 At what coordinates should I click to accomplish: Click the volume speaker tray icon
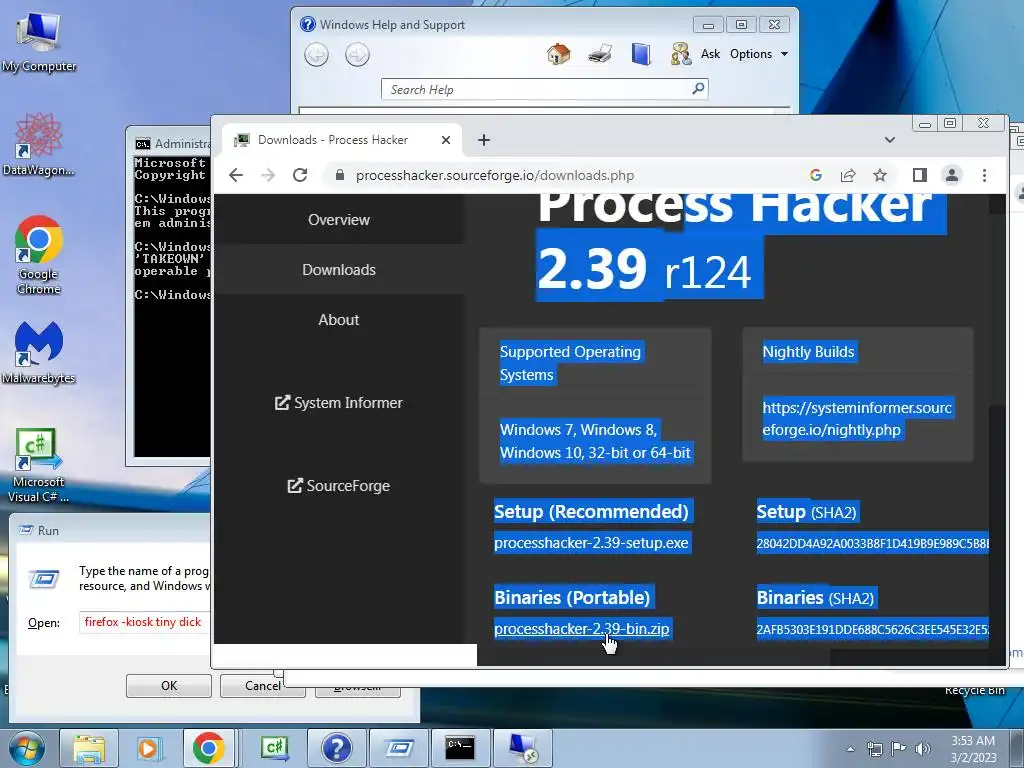coord(923,748)
